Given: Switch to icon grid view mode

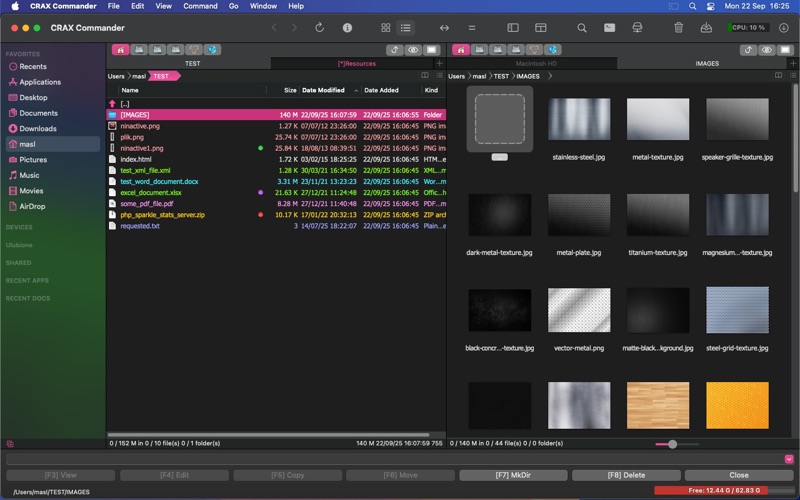Looking at the screenshot, I should 386,28.
